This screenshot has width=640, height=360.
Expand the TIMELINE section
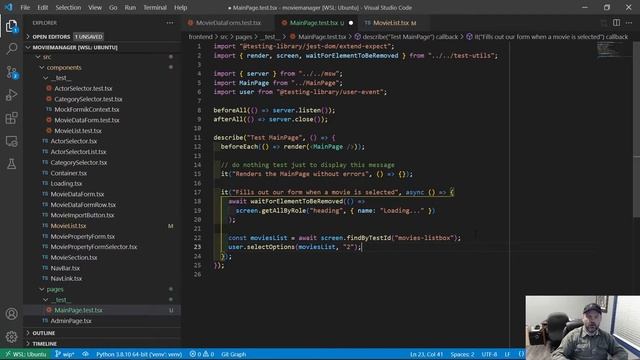44,344
